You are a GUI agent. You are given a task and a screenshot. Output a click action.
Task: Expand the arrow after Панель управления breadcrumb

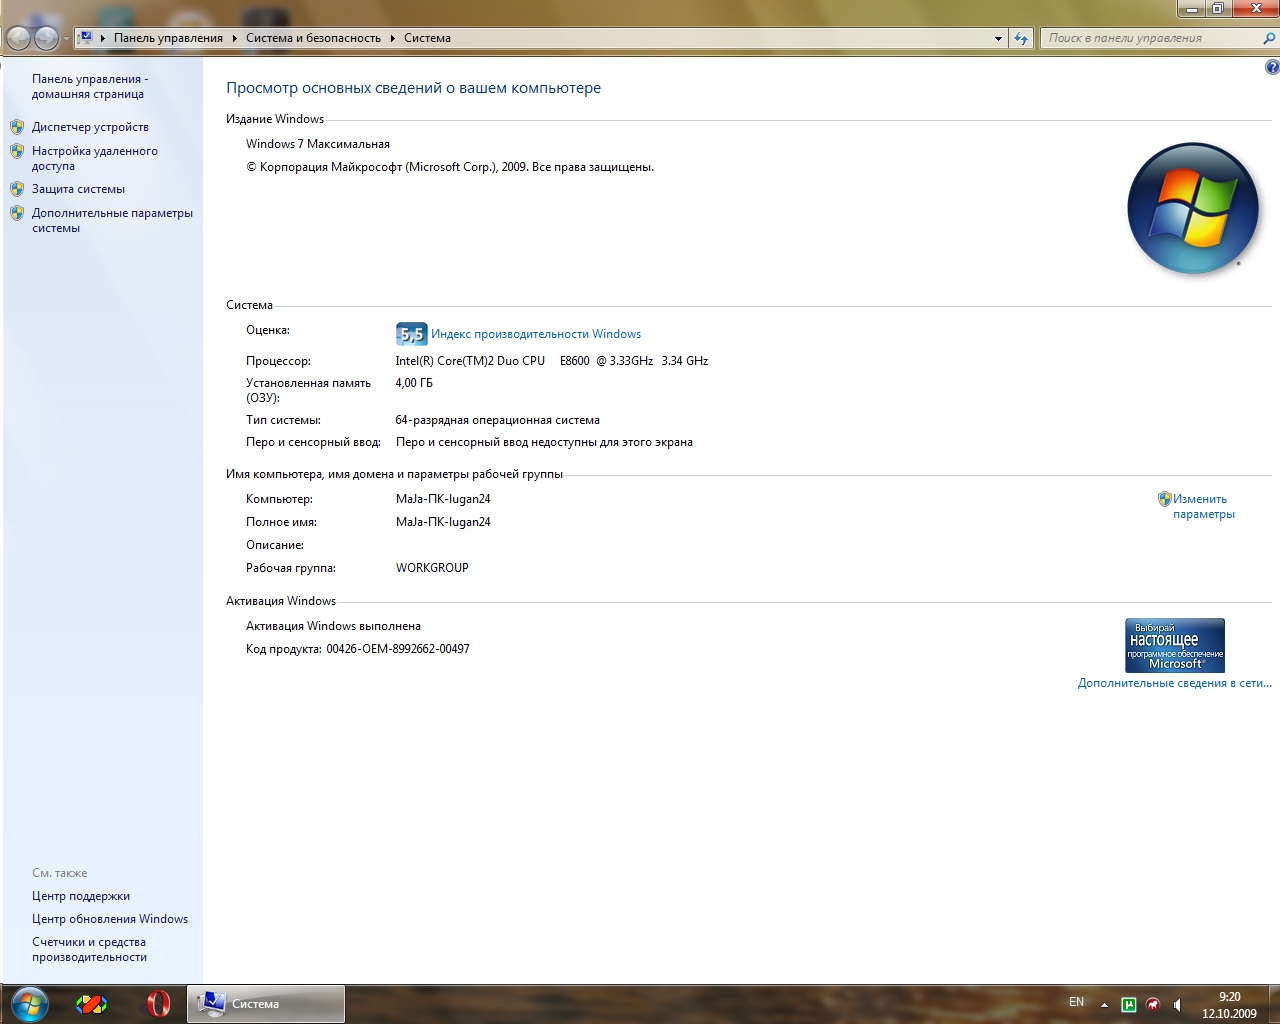[x=235, y=38]
